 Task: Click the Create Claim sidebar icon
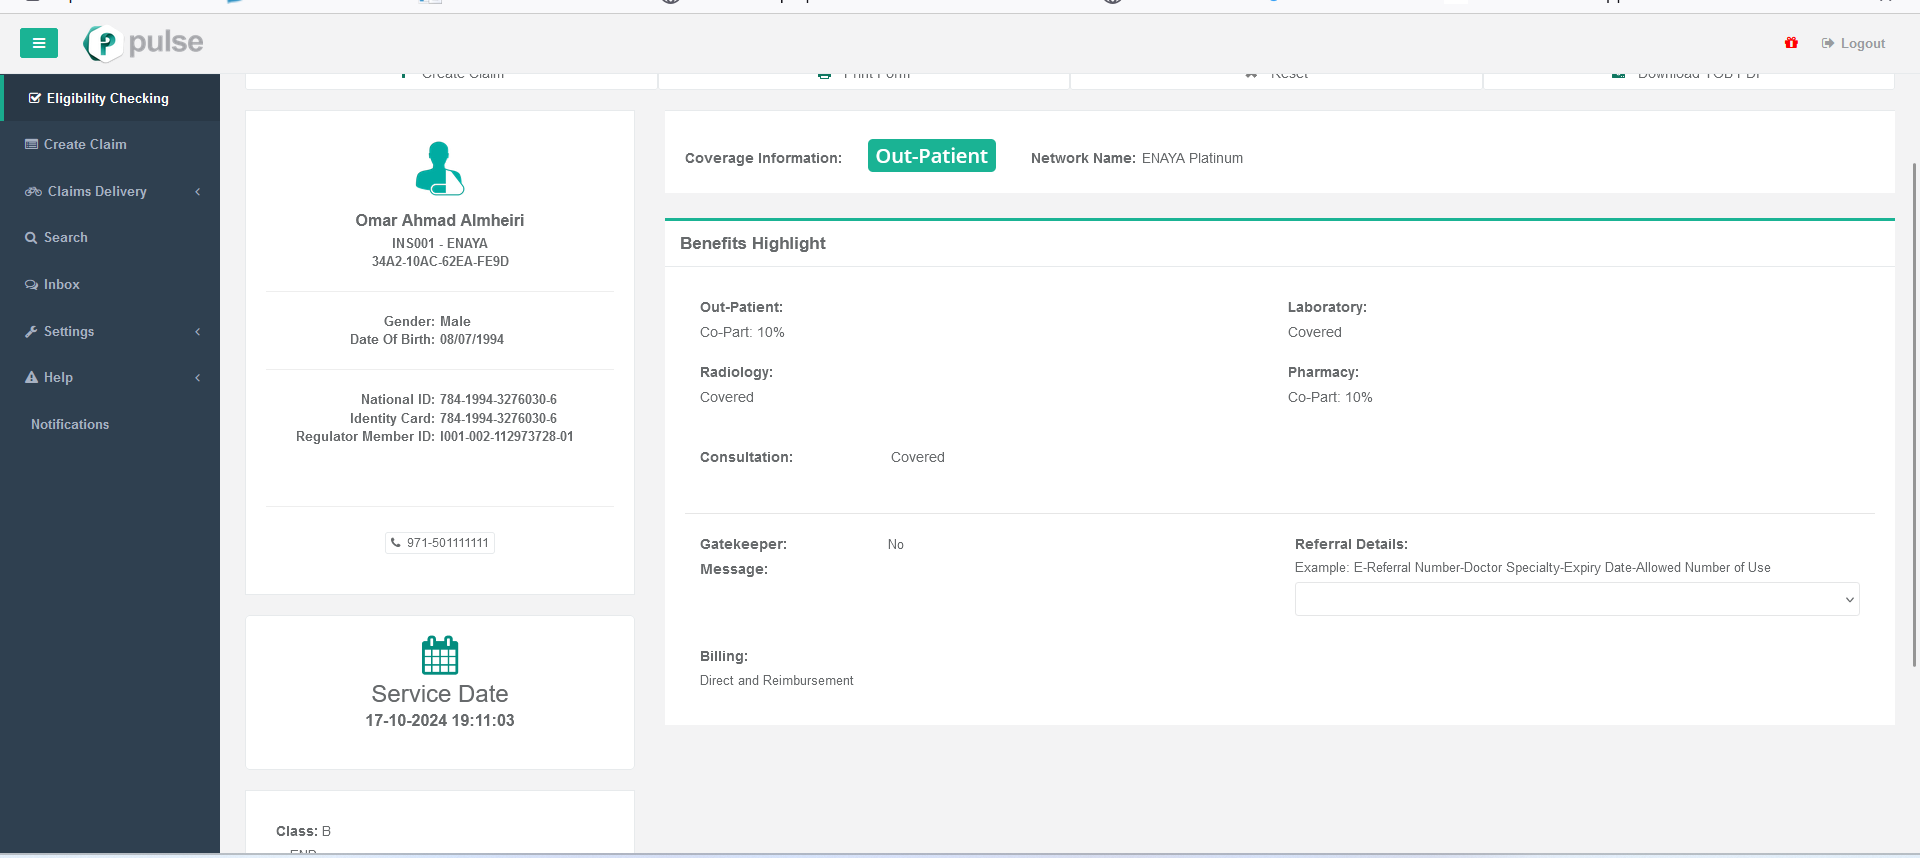(31, 145)
